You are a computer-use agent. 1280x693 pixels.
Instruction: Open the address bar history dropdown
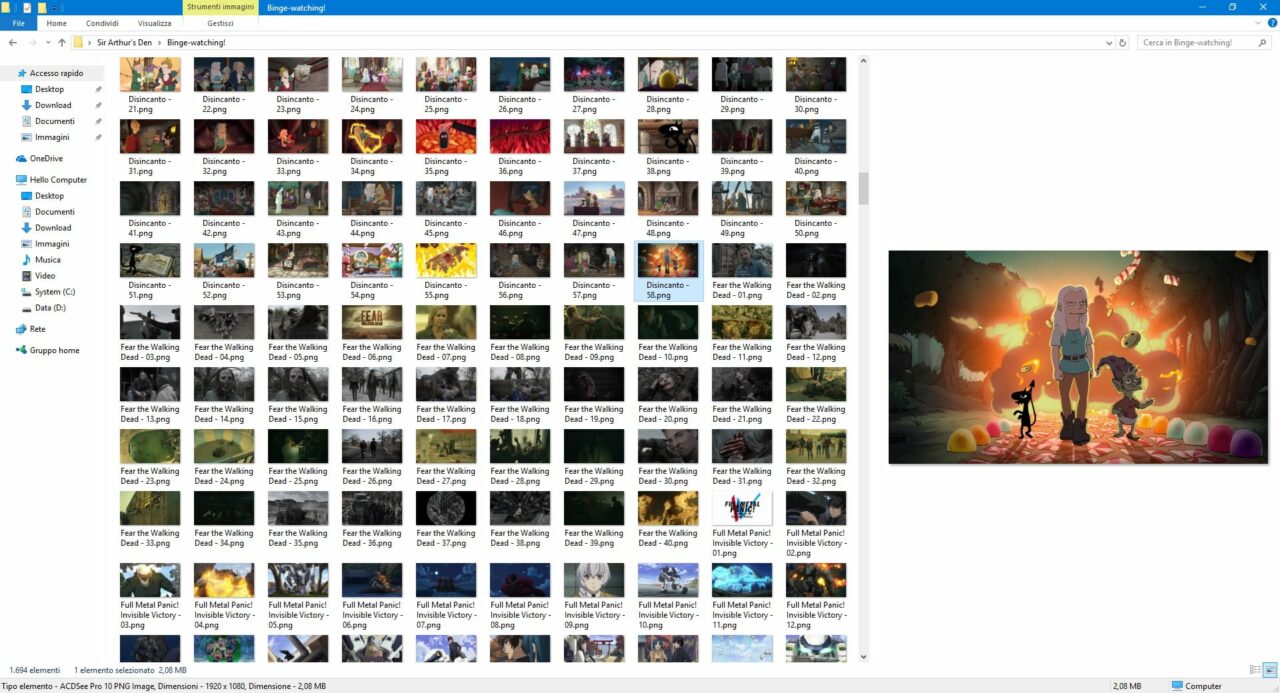1109,43
